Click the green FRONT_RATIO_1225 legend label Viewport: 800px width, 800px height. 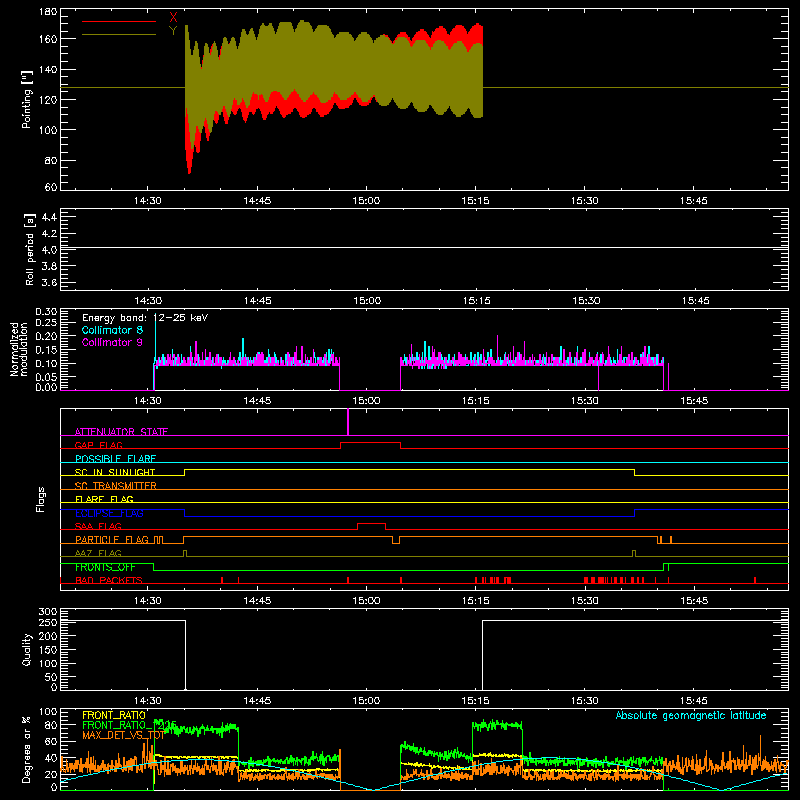click(x=129, y=725)
